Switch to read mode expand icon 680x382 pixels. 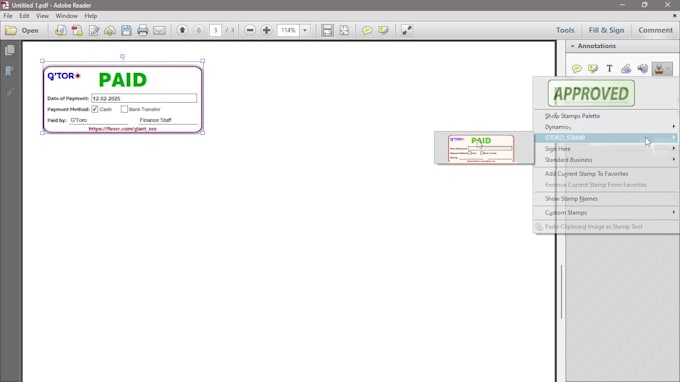point(407,30)
